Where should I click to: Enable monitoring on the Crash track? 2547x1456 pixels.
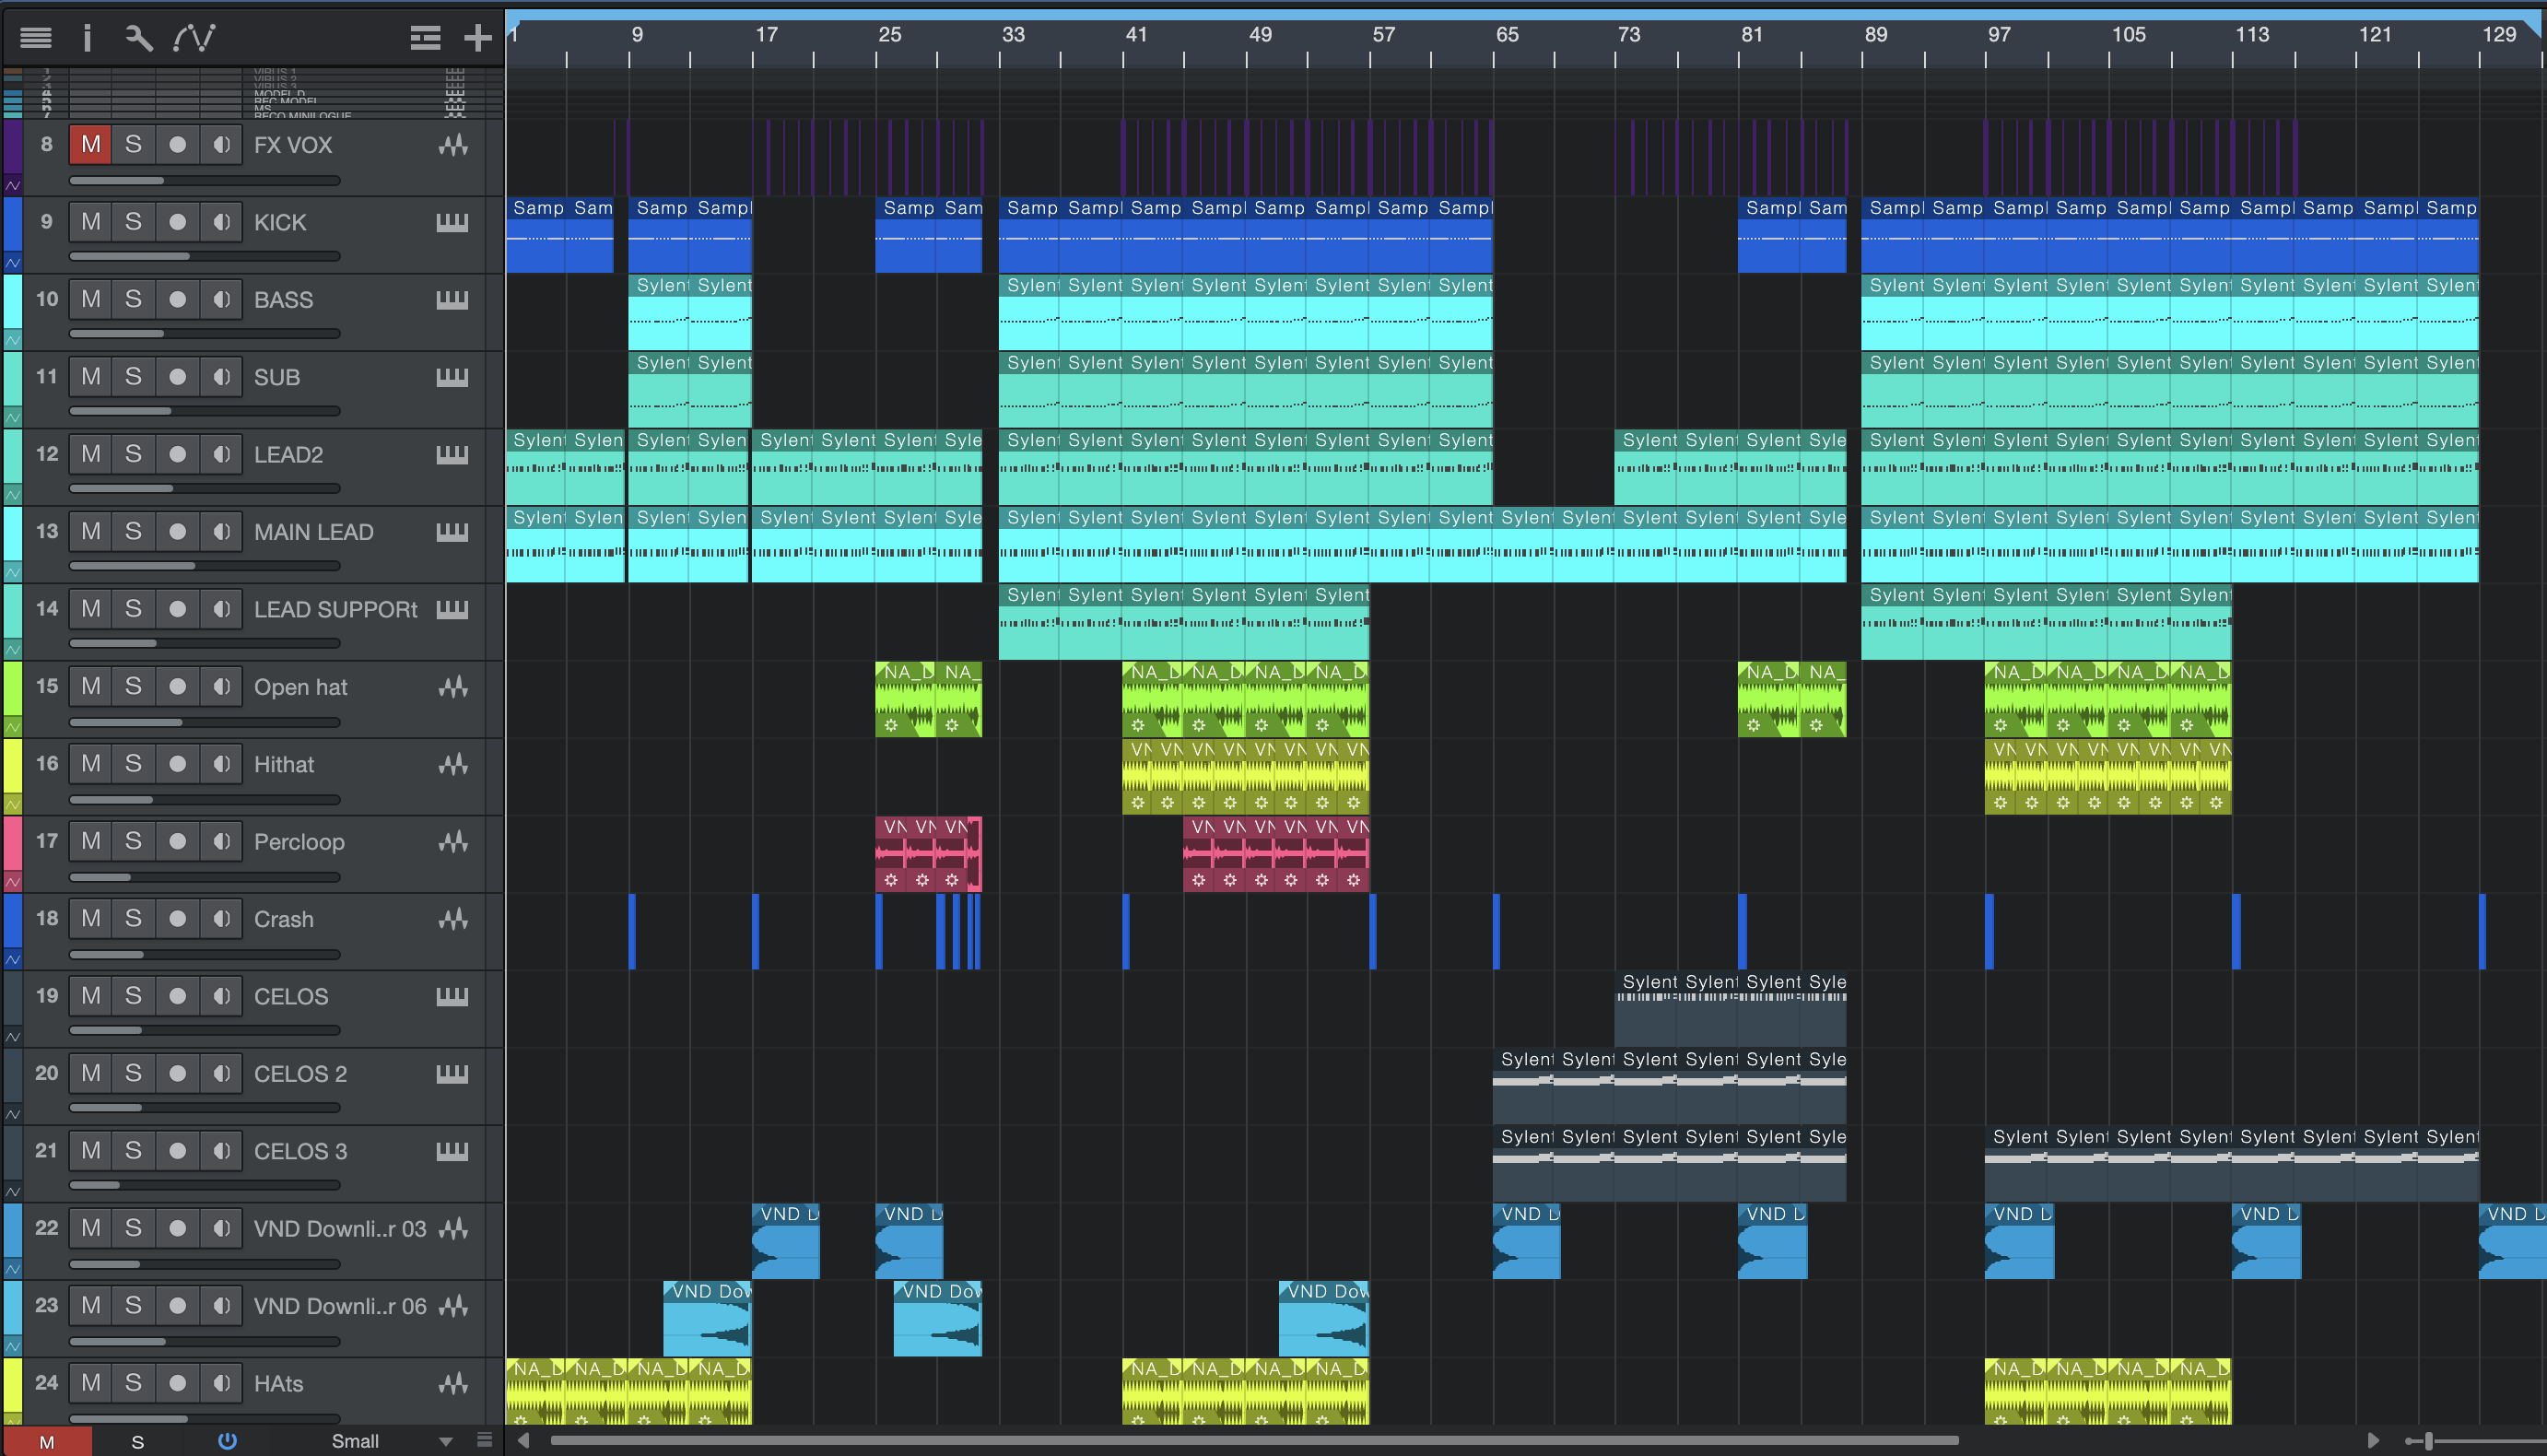(x=221, y=919)
